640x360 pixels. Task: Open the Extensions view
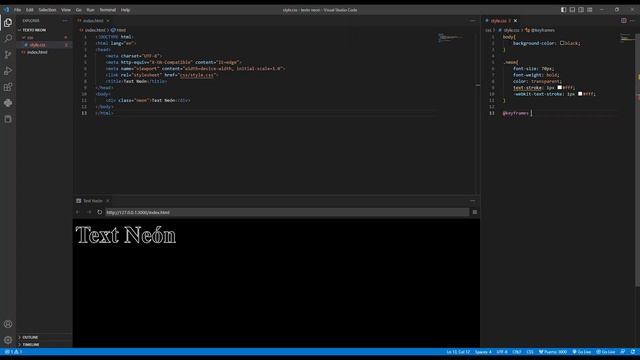(x=8, y=87)
